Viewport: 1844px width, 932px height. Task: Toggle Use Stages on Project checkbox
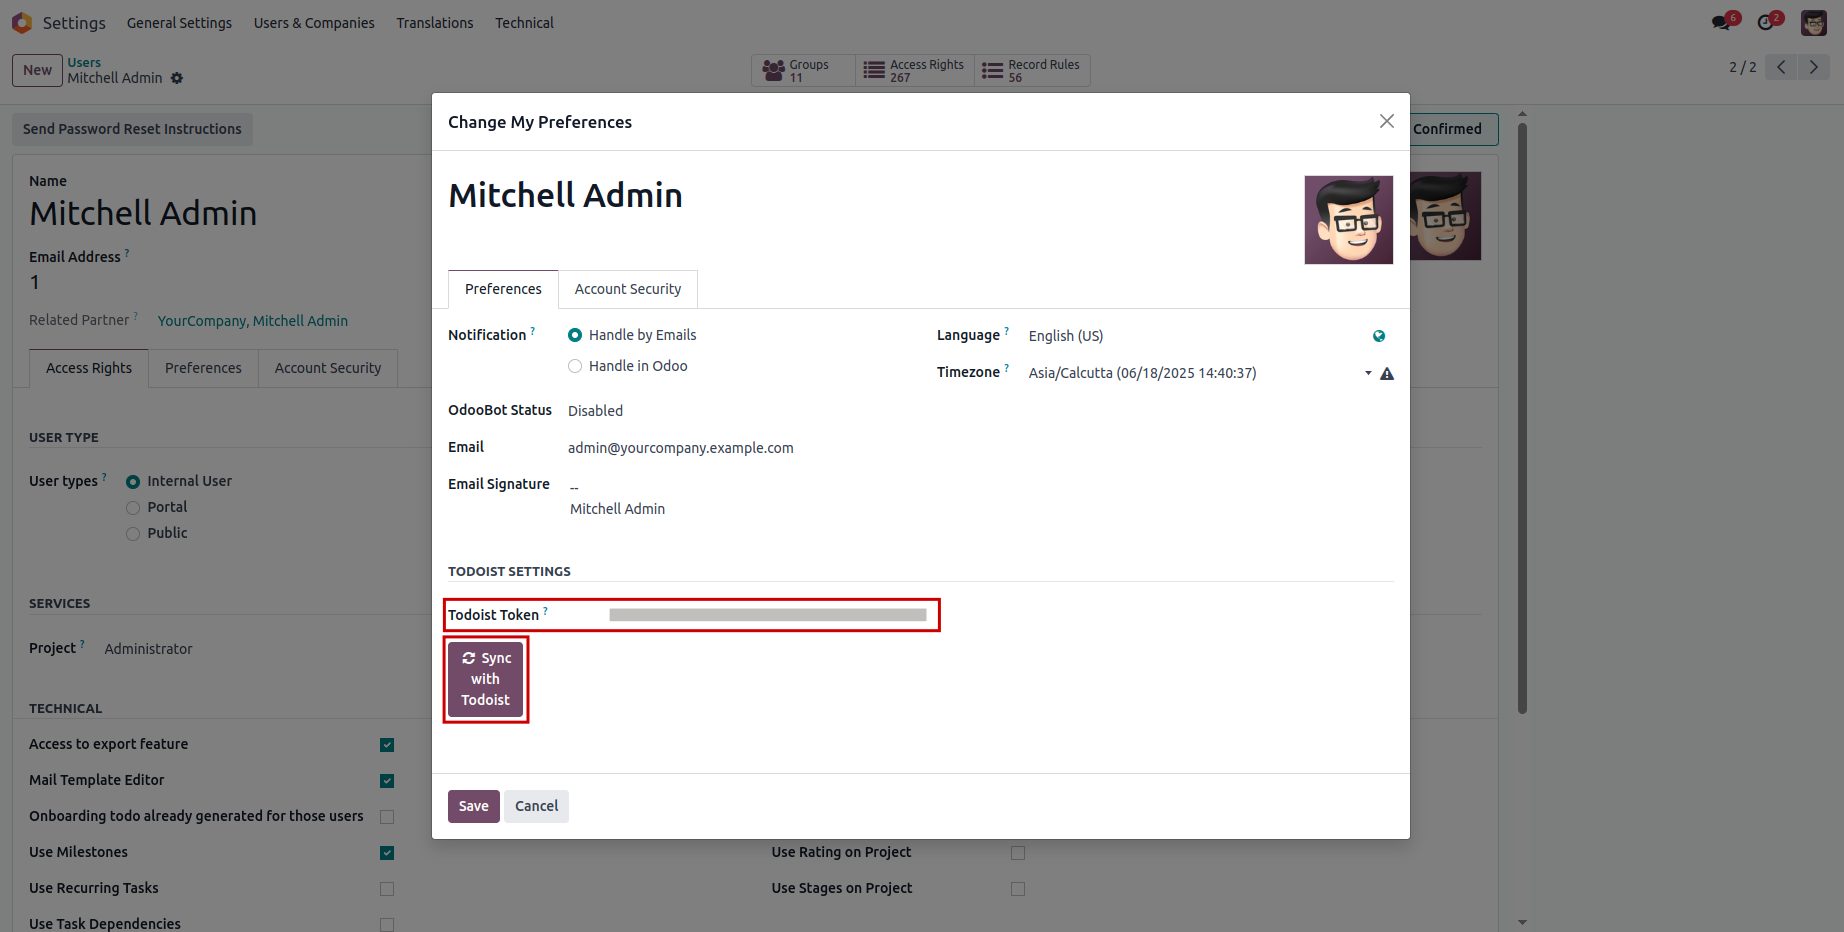(1018, 889)
